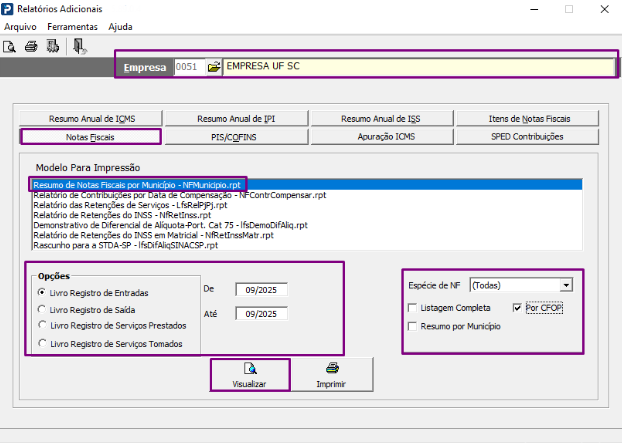623x443 pixels.
Task: Open the company folder lookup icon
Action: [213, 67]
